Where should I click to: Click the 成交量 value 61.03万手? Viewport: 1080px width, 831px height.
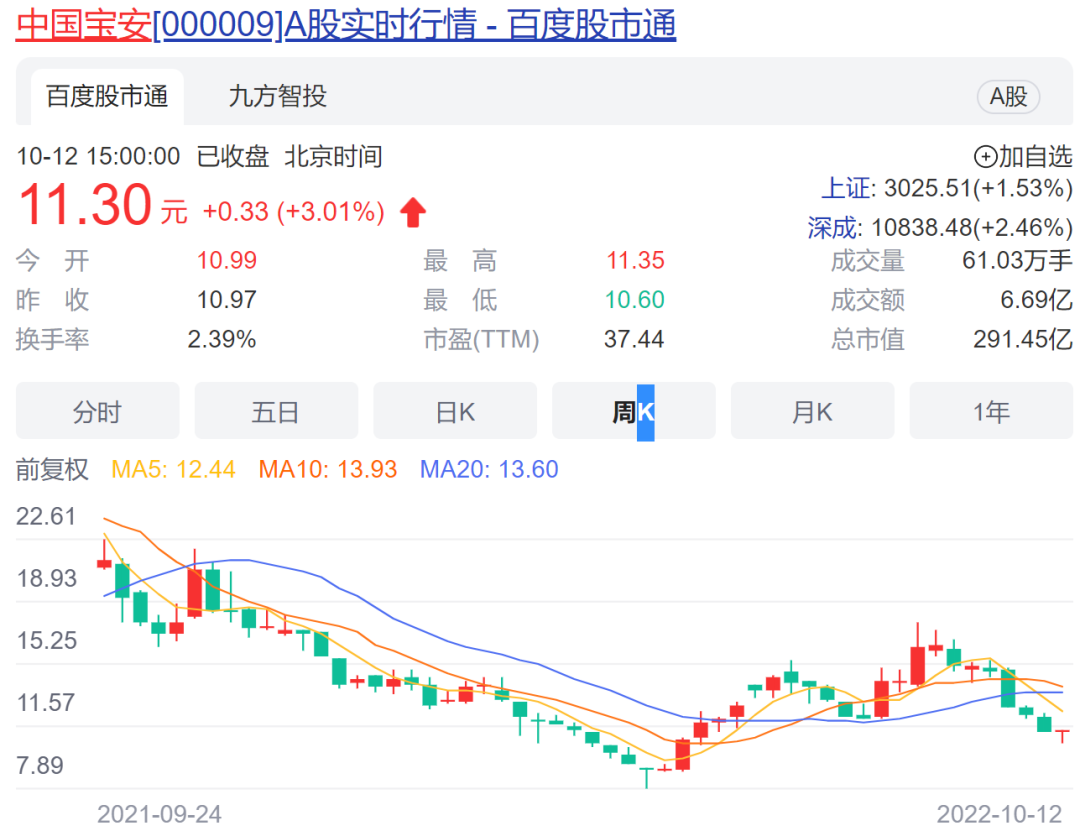pyautogui.click(x=1017, y=260)
